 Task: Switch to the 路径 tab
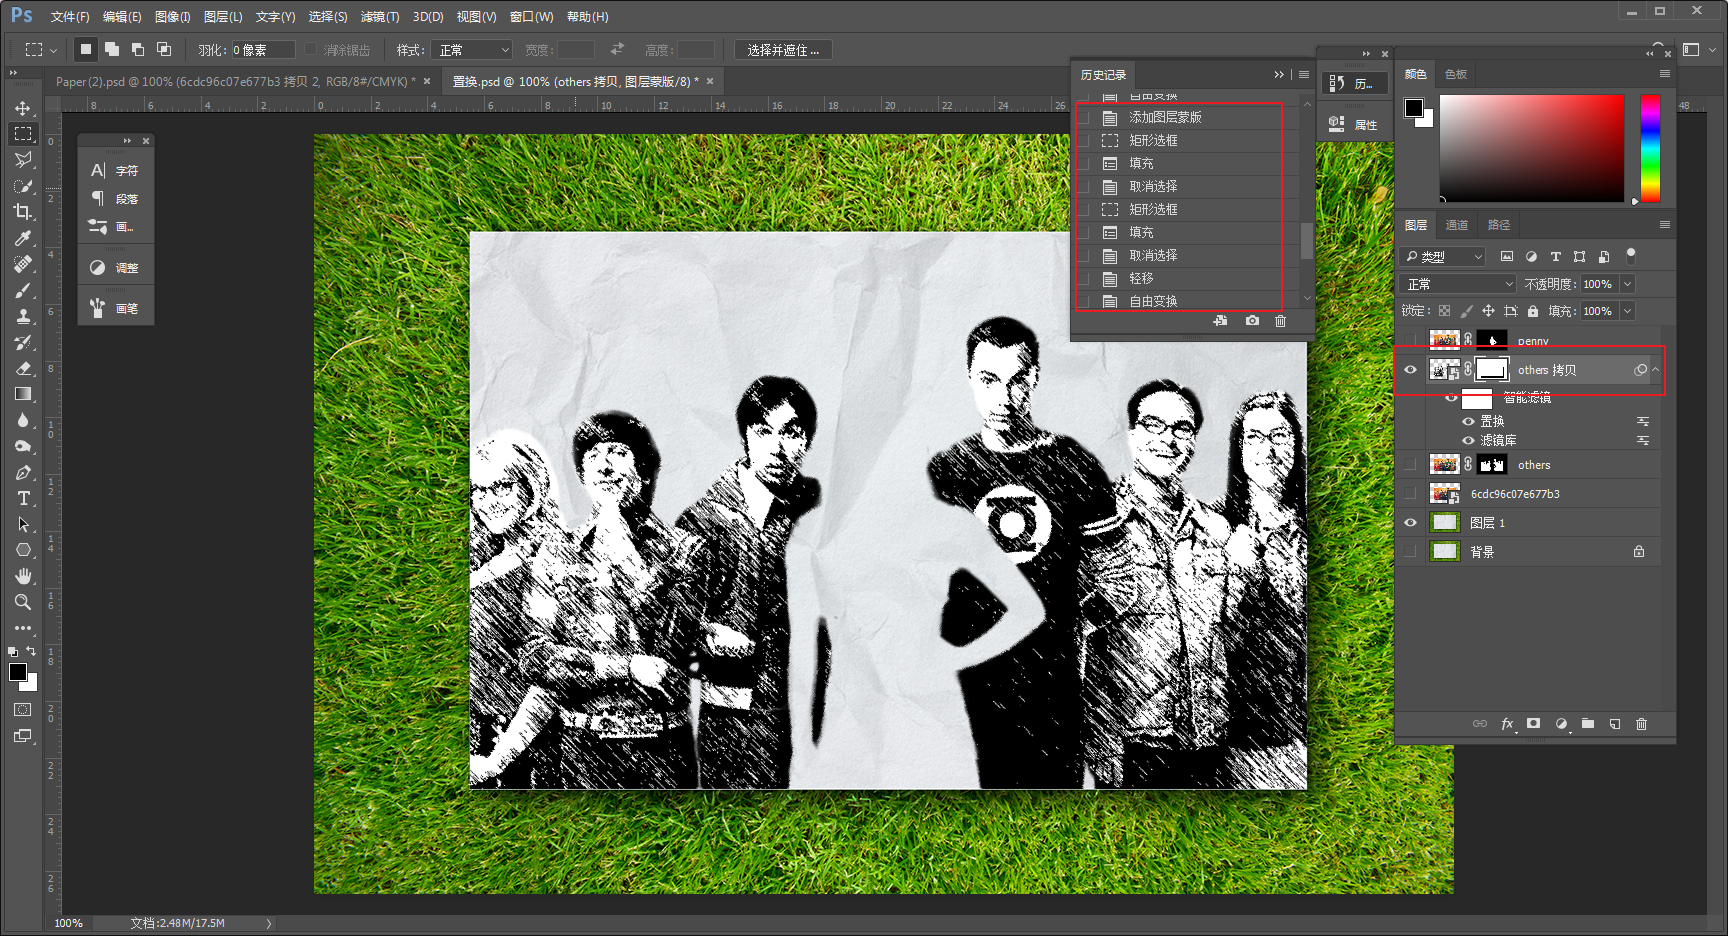point(1499,225)
